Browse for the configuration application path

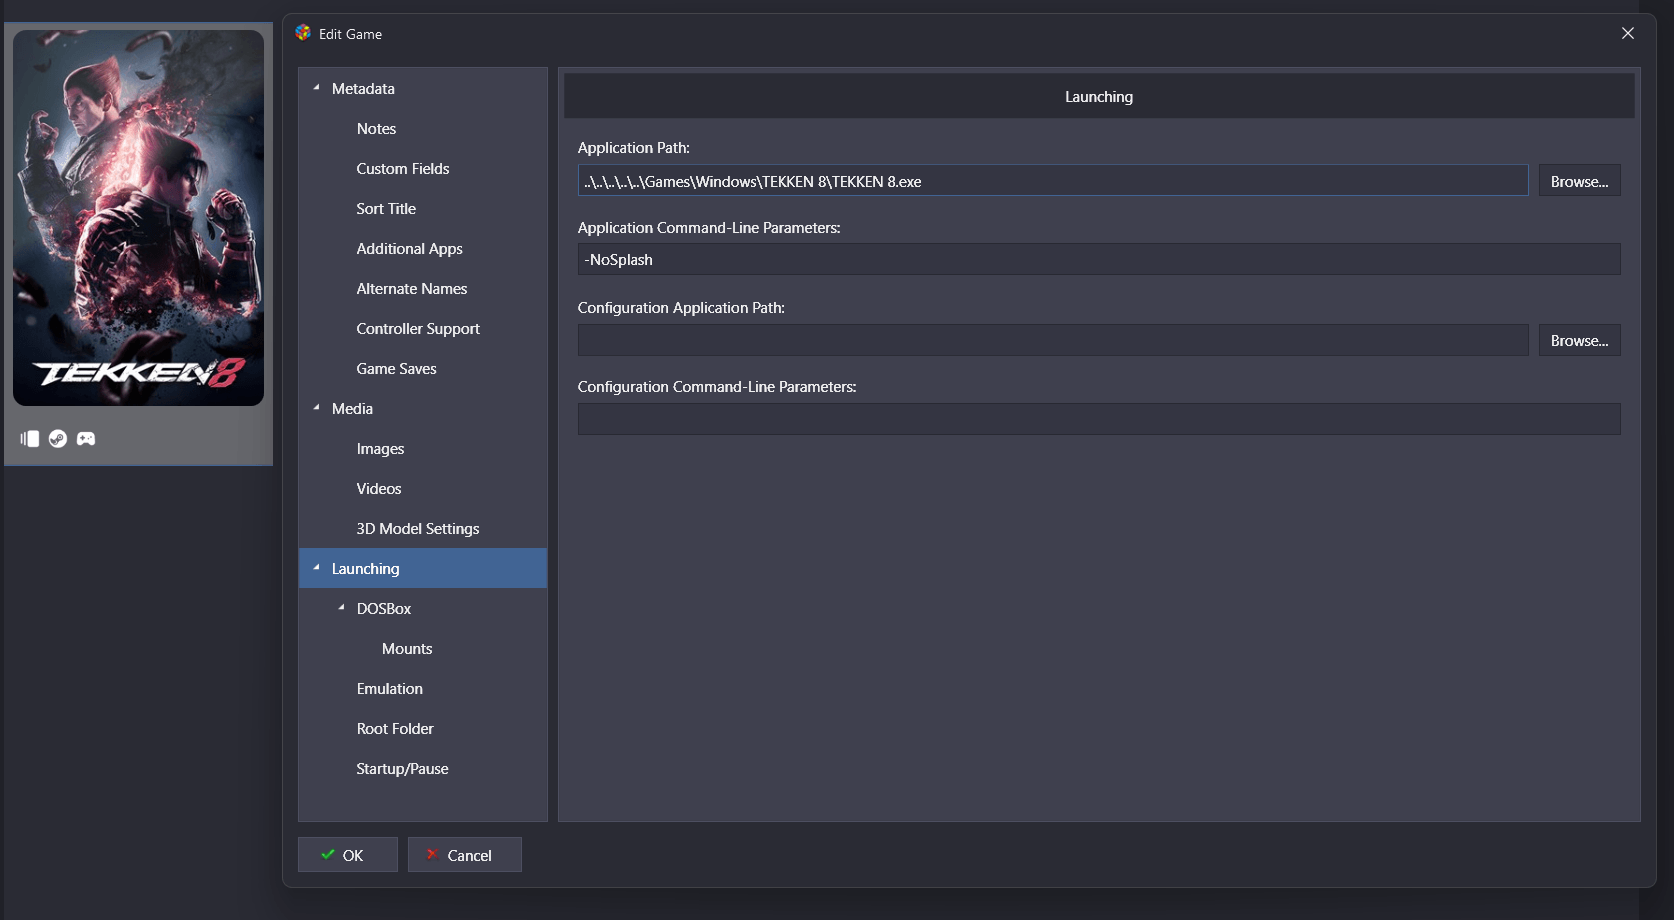click(1579, 340)
